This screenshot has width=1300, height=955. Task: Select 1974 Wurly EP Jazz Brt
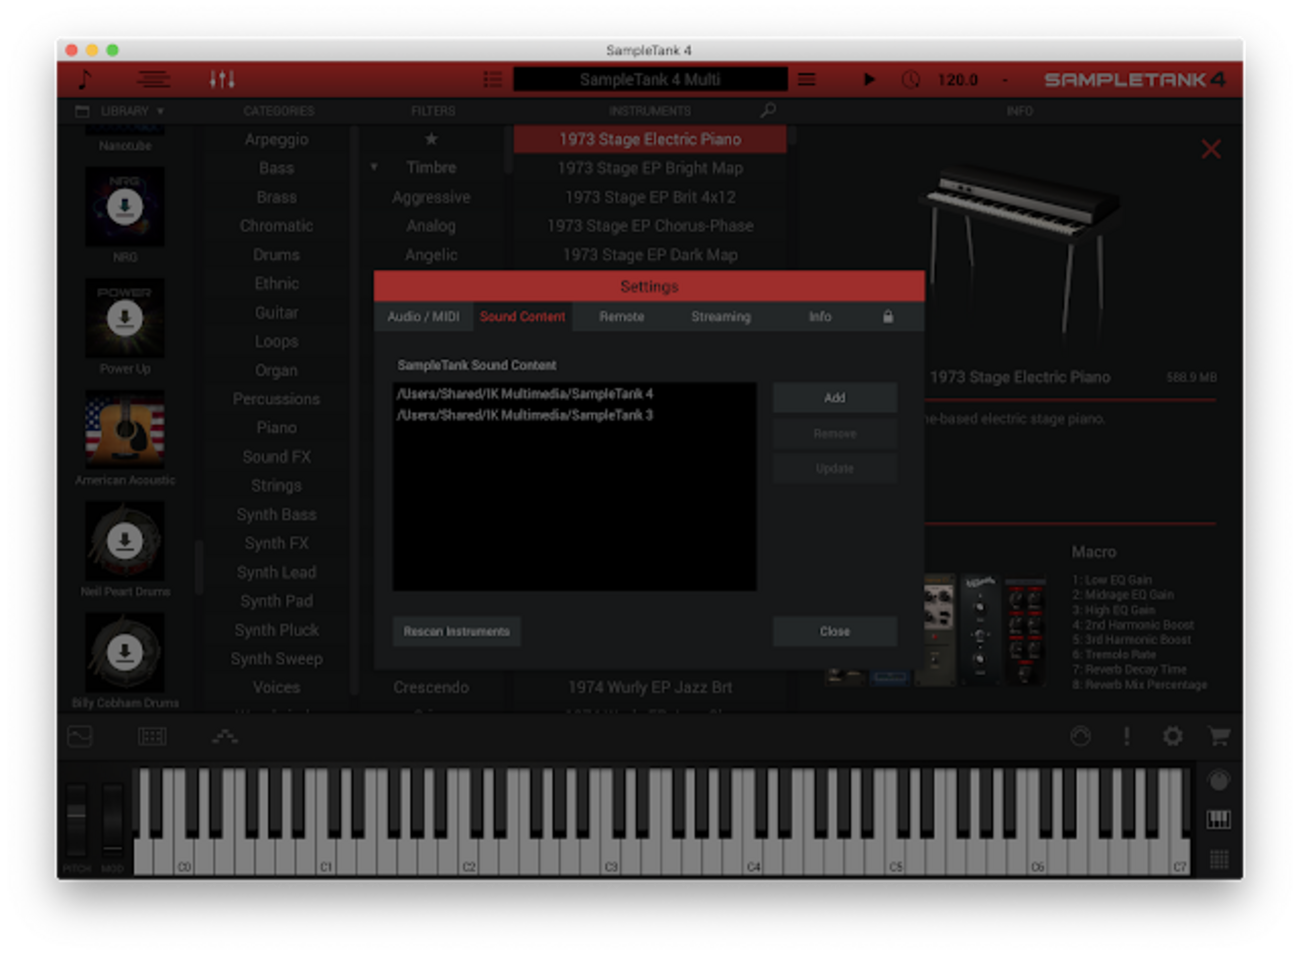coord(650,687)
